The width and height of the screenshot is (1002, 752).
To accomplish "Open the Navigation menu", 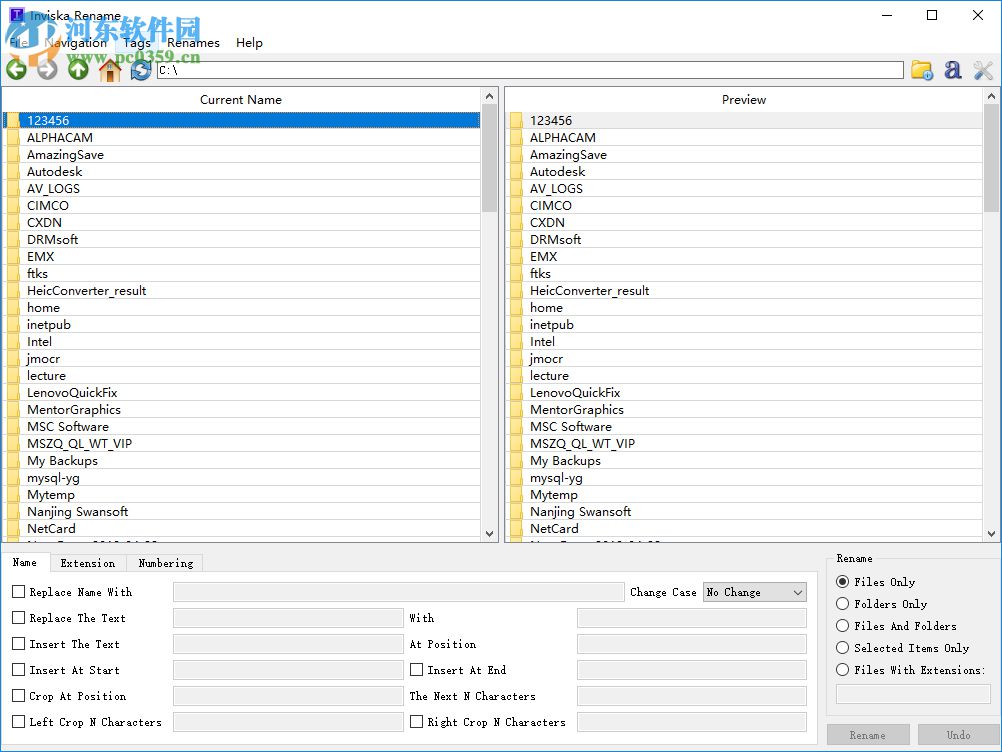I will coord(76,43).
